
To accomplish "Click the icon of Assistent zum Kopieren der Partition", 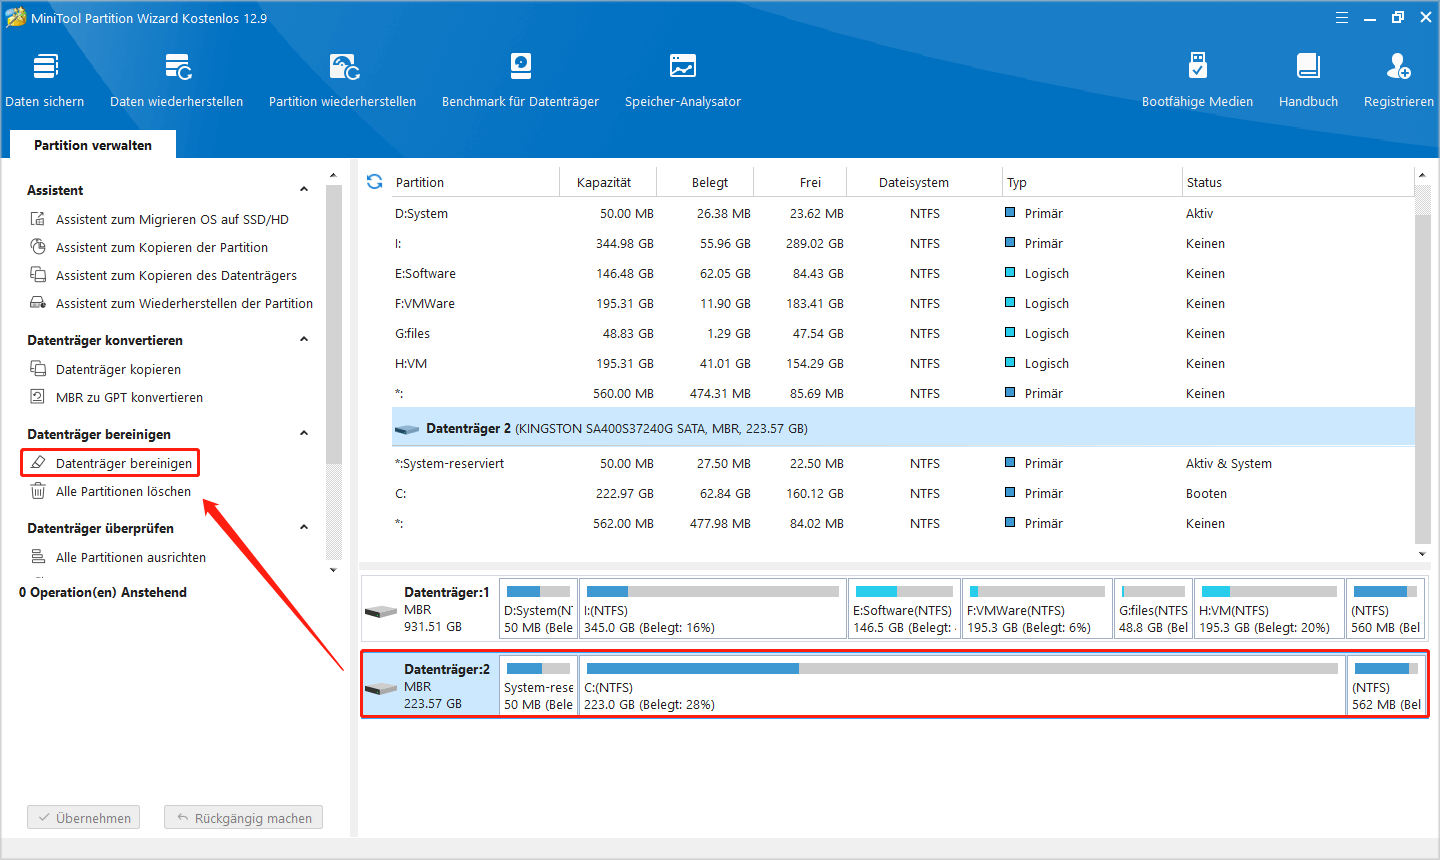I will (x=38, y=247).
